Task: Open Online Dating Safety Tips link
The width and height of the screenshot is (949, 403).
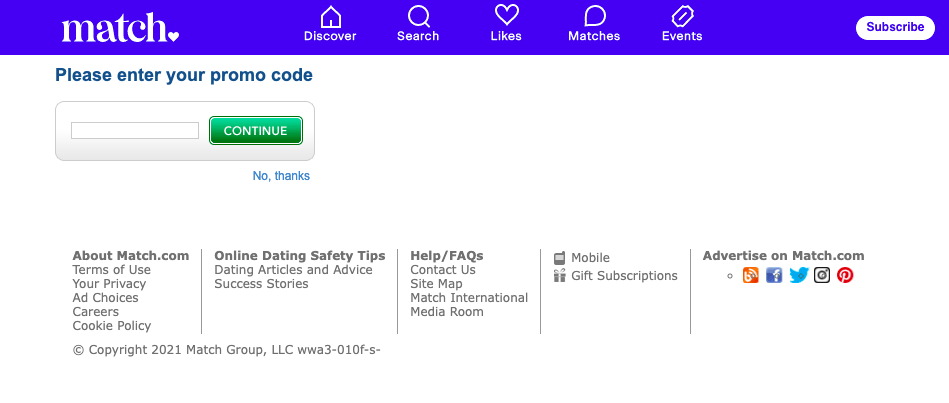Action: pos(300,256)
